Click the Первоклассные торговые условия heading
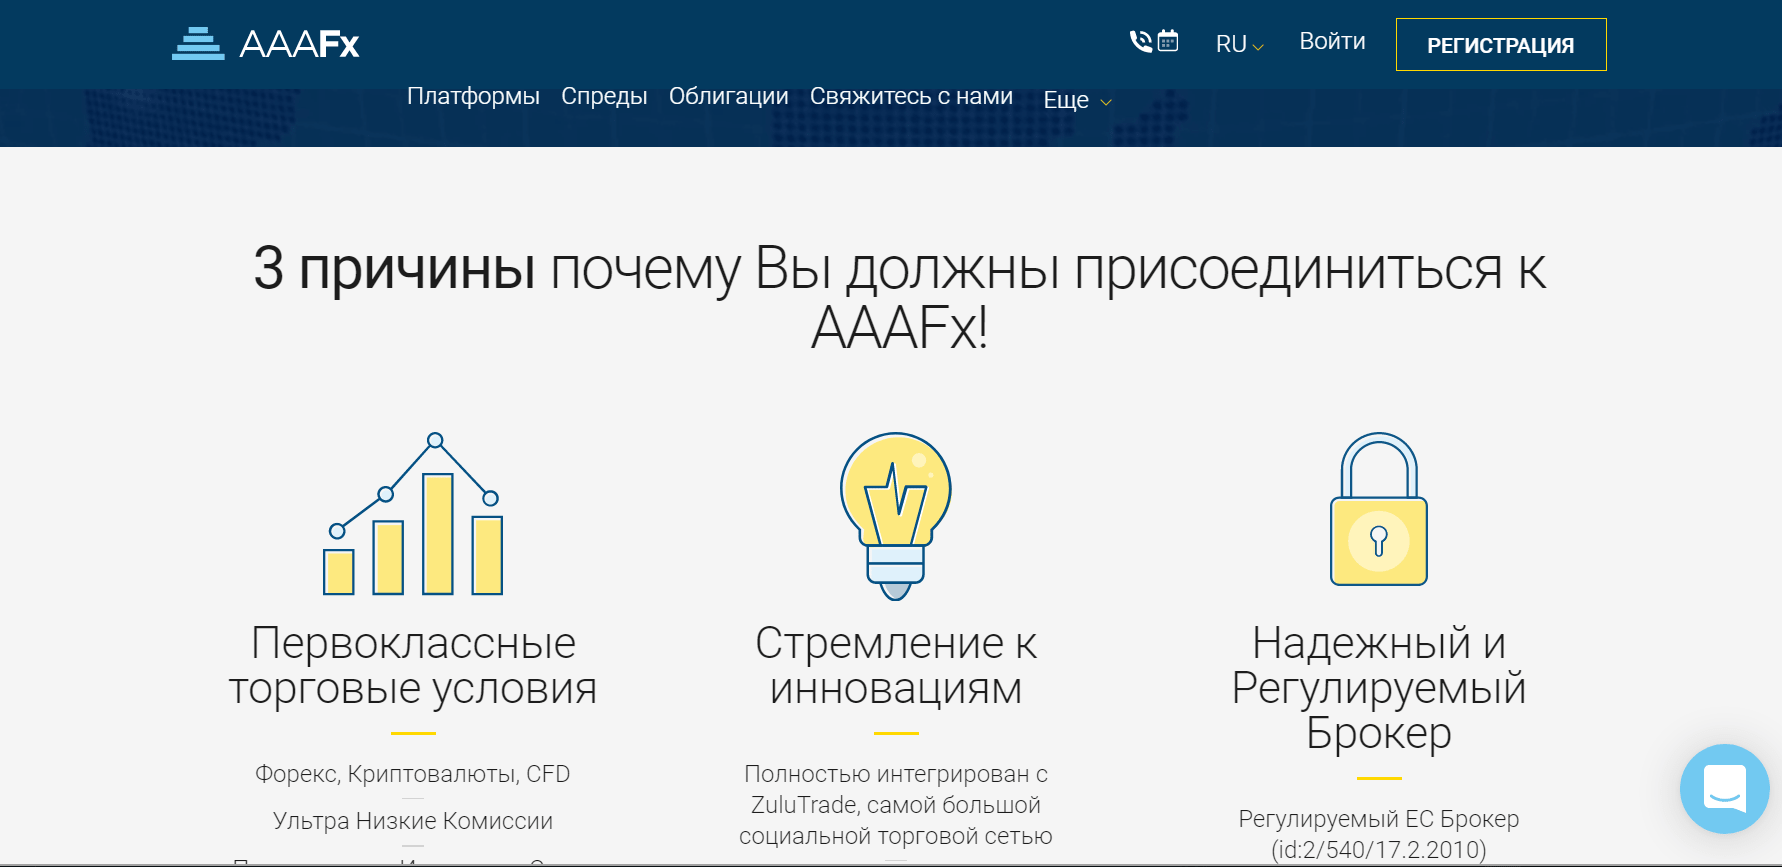Screen dimensions: 1782x867 tap(413, 665)
